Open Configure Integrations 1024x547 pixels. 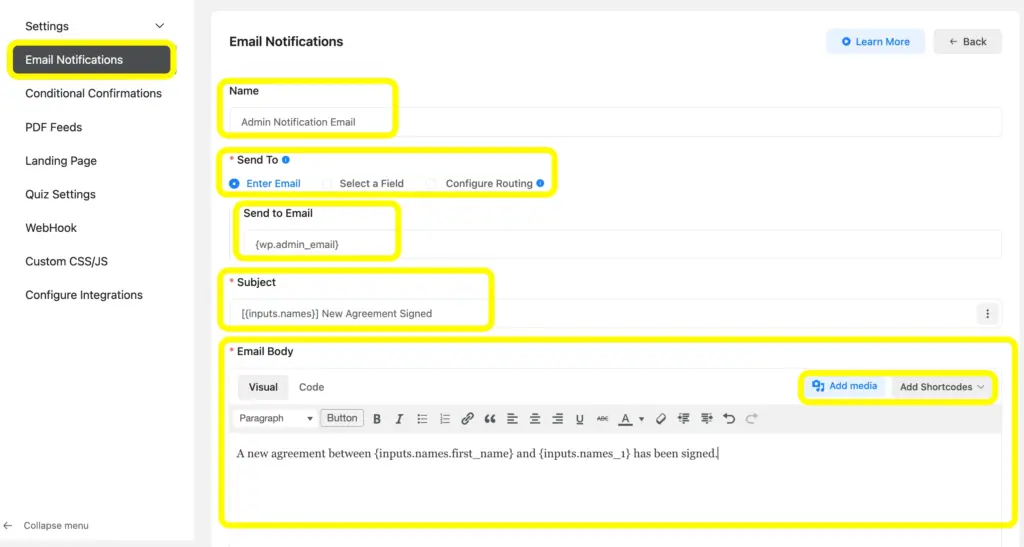tap(84, 295)
